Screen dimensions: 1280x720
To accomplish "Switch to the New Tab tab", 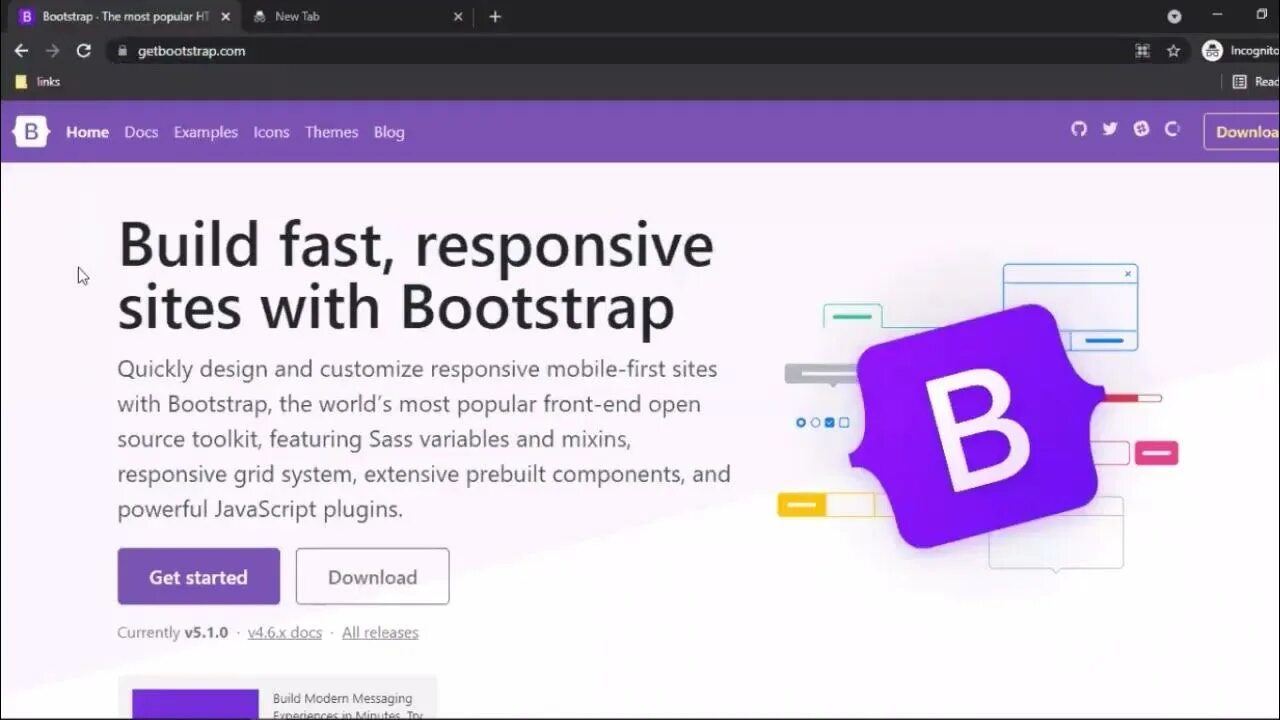I will pos(357,17).
